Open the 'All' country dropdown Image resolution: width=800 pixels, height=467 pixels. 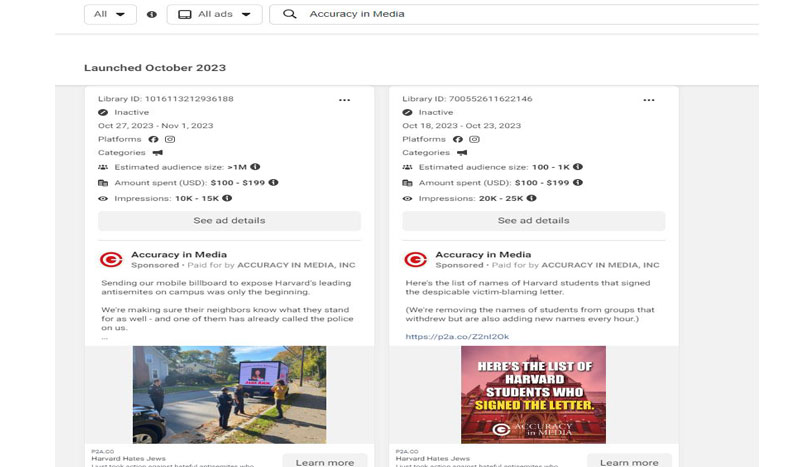[x=109, y=14]
